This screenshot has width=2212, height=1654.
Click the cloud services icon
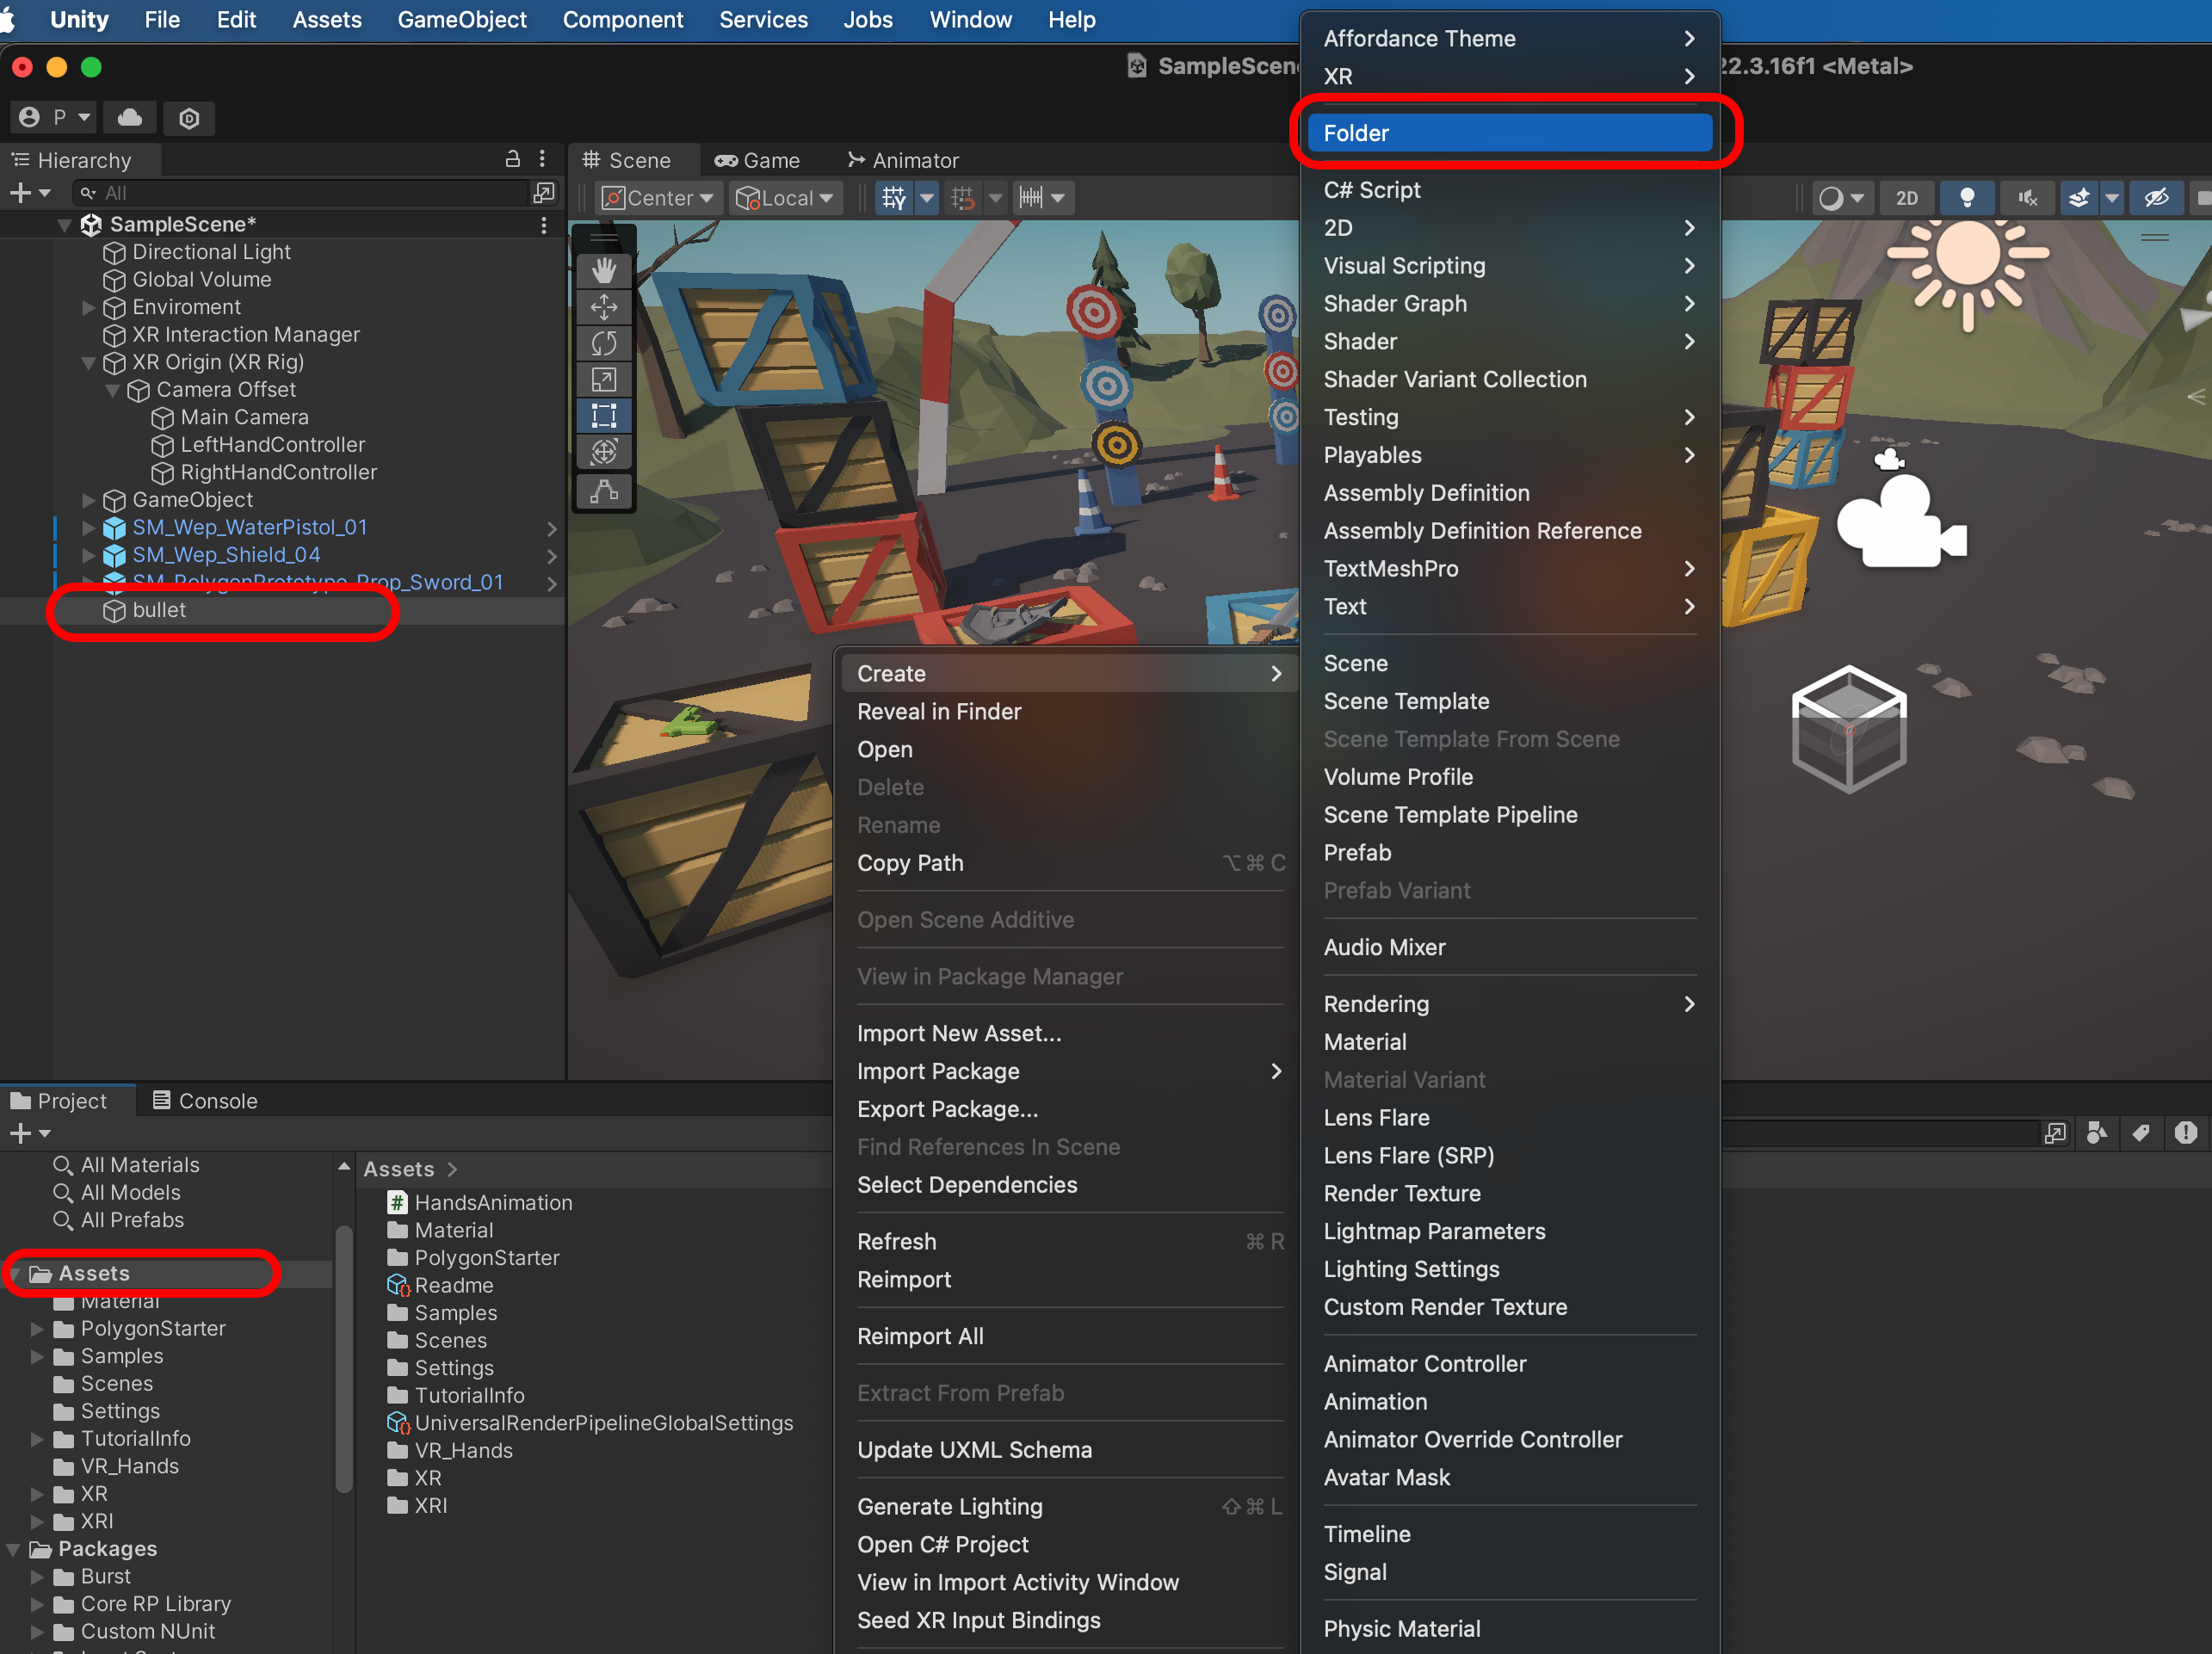[x=130, y=118]
